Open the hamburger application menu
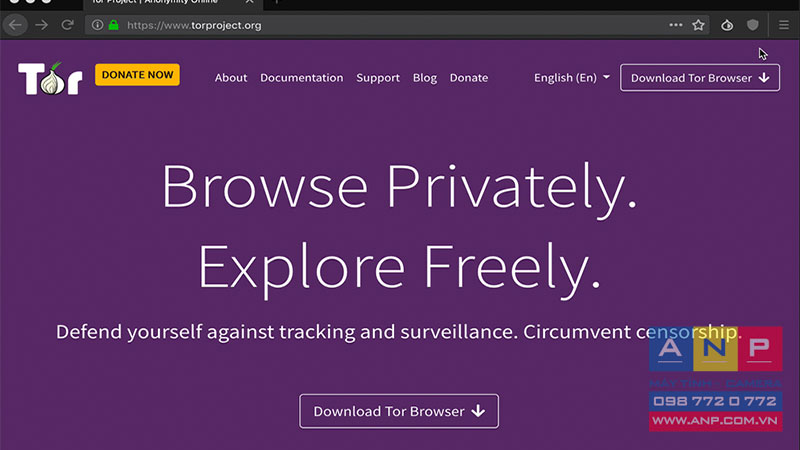 784,24
